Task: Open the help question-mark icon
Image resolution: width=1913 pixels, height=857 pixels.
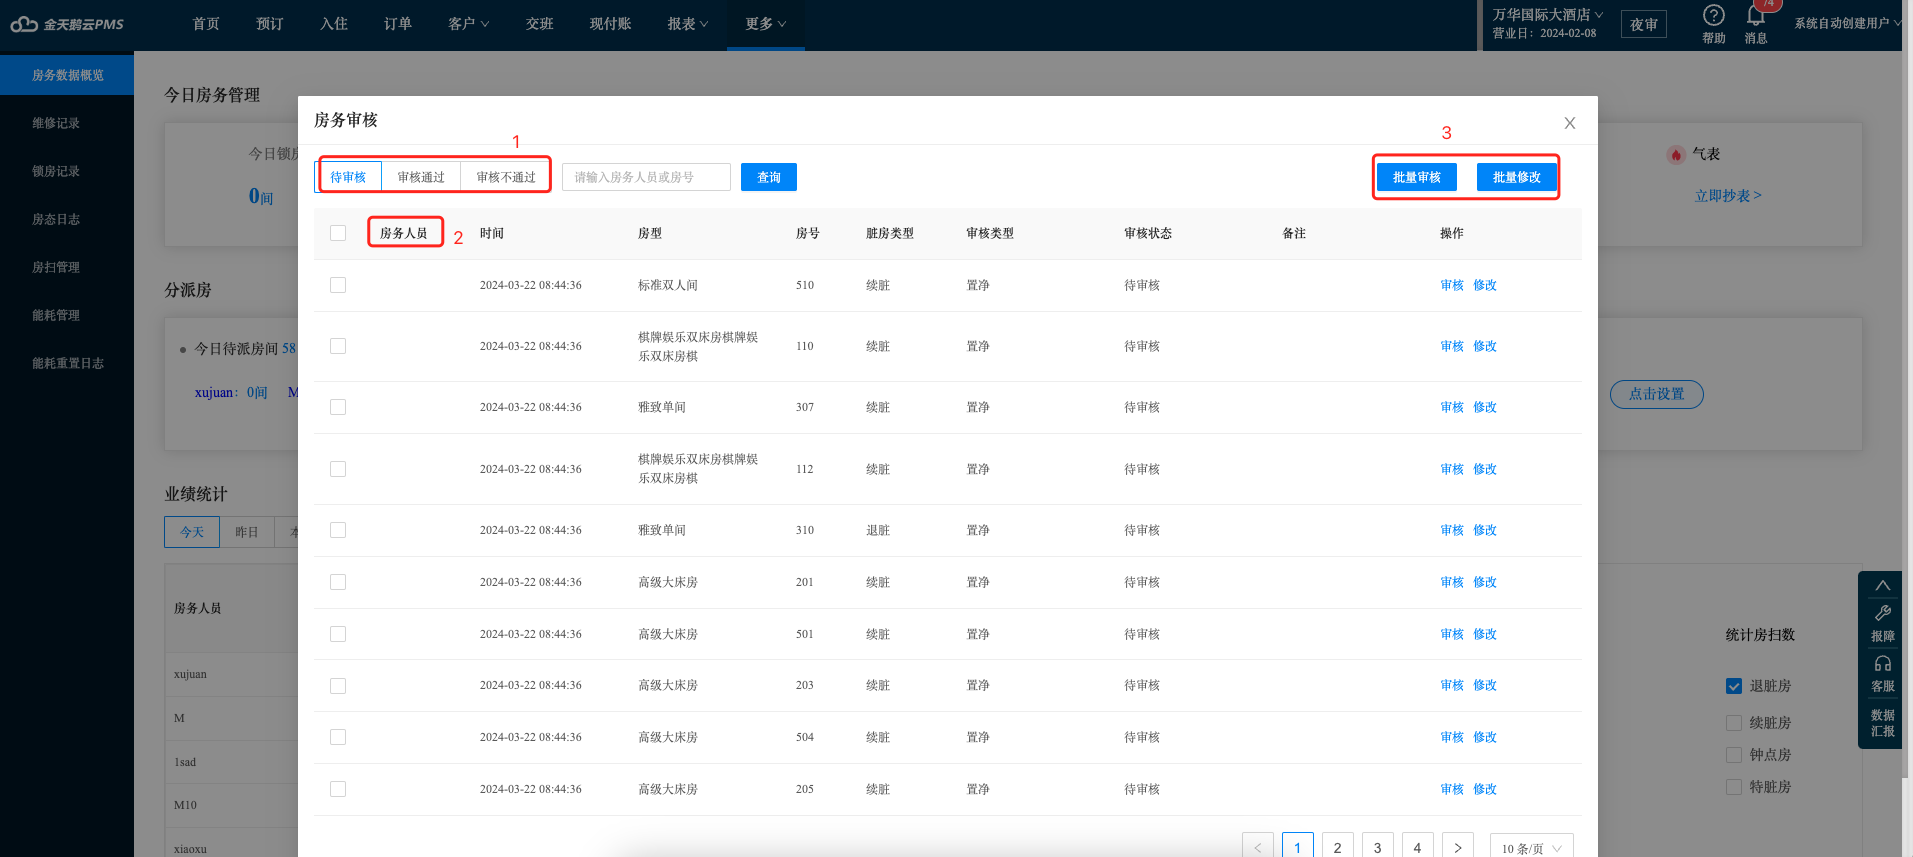Action: point(1714,15)
